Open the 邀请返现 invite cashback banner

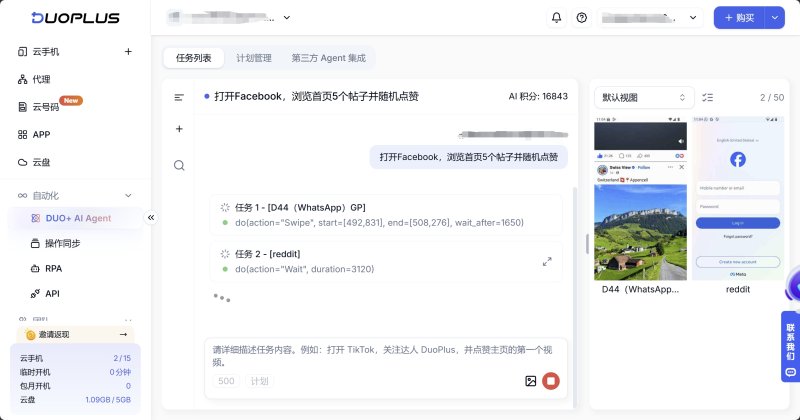pos(75,334)
